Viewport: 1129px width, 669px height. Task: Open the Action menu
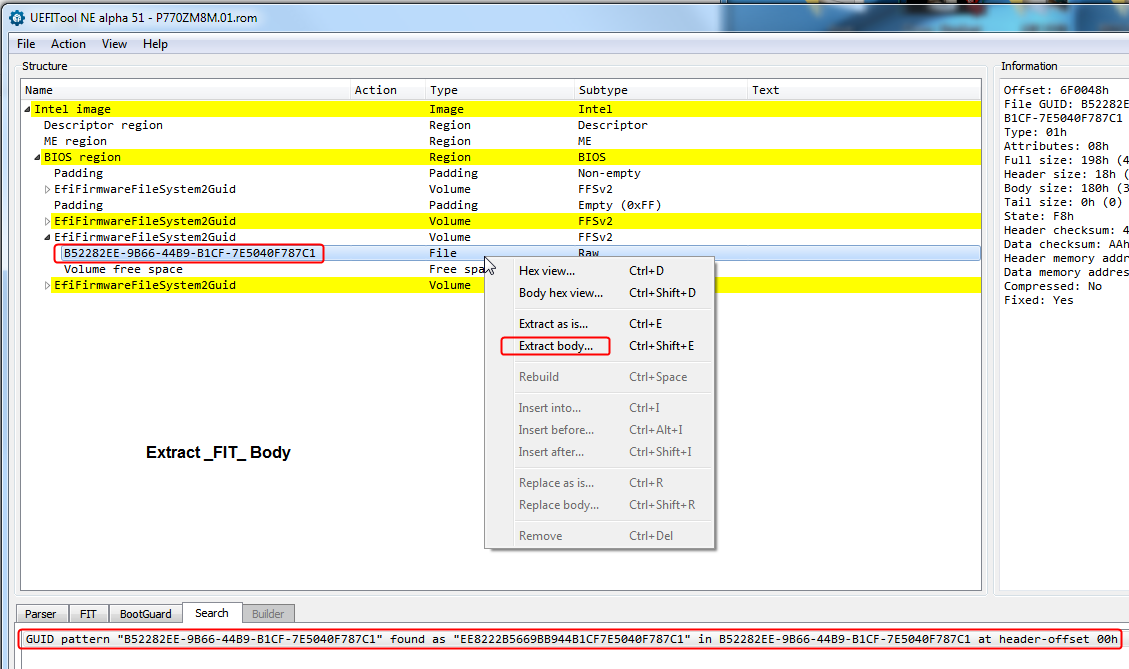tap(68, 44)
